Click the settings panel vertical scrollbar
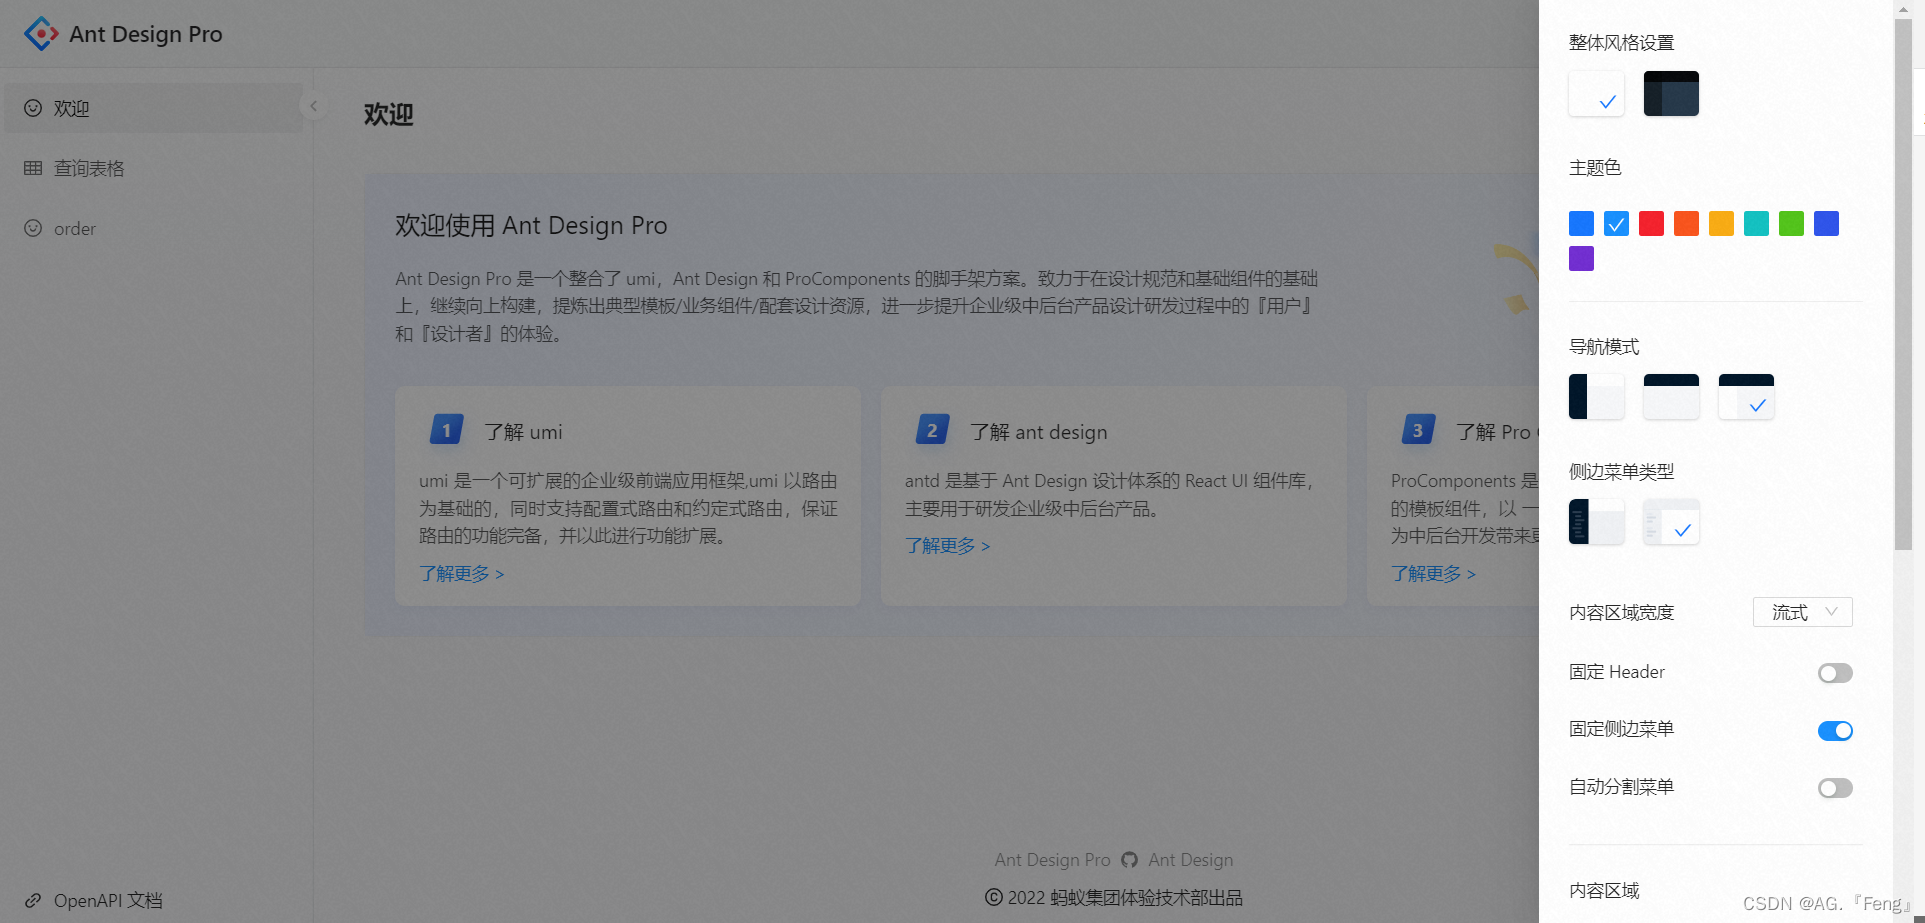The height and width of the screenshot is (923, 1925). pyautogui.click(x=1903, y=284)
